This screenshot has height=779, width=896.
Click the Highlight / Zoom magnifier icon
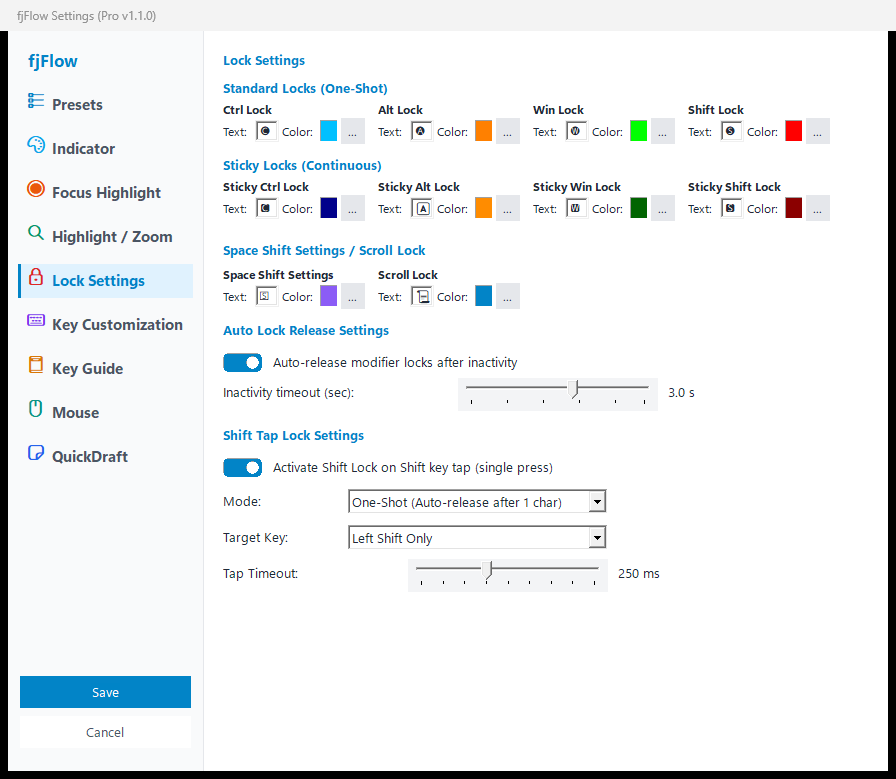(x=35, y=233)
